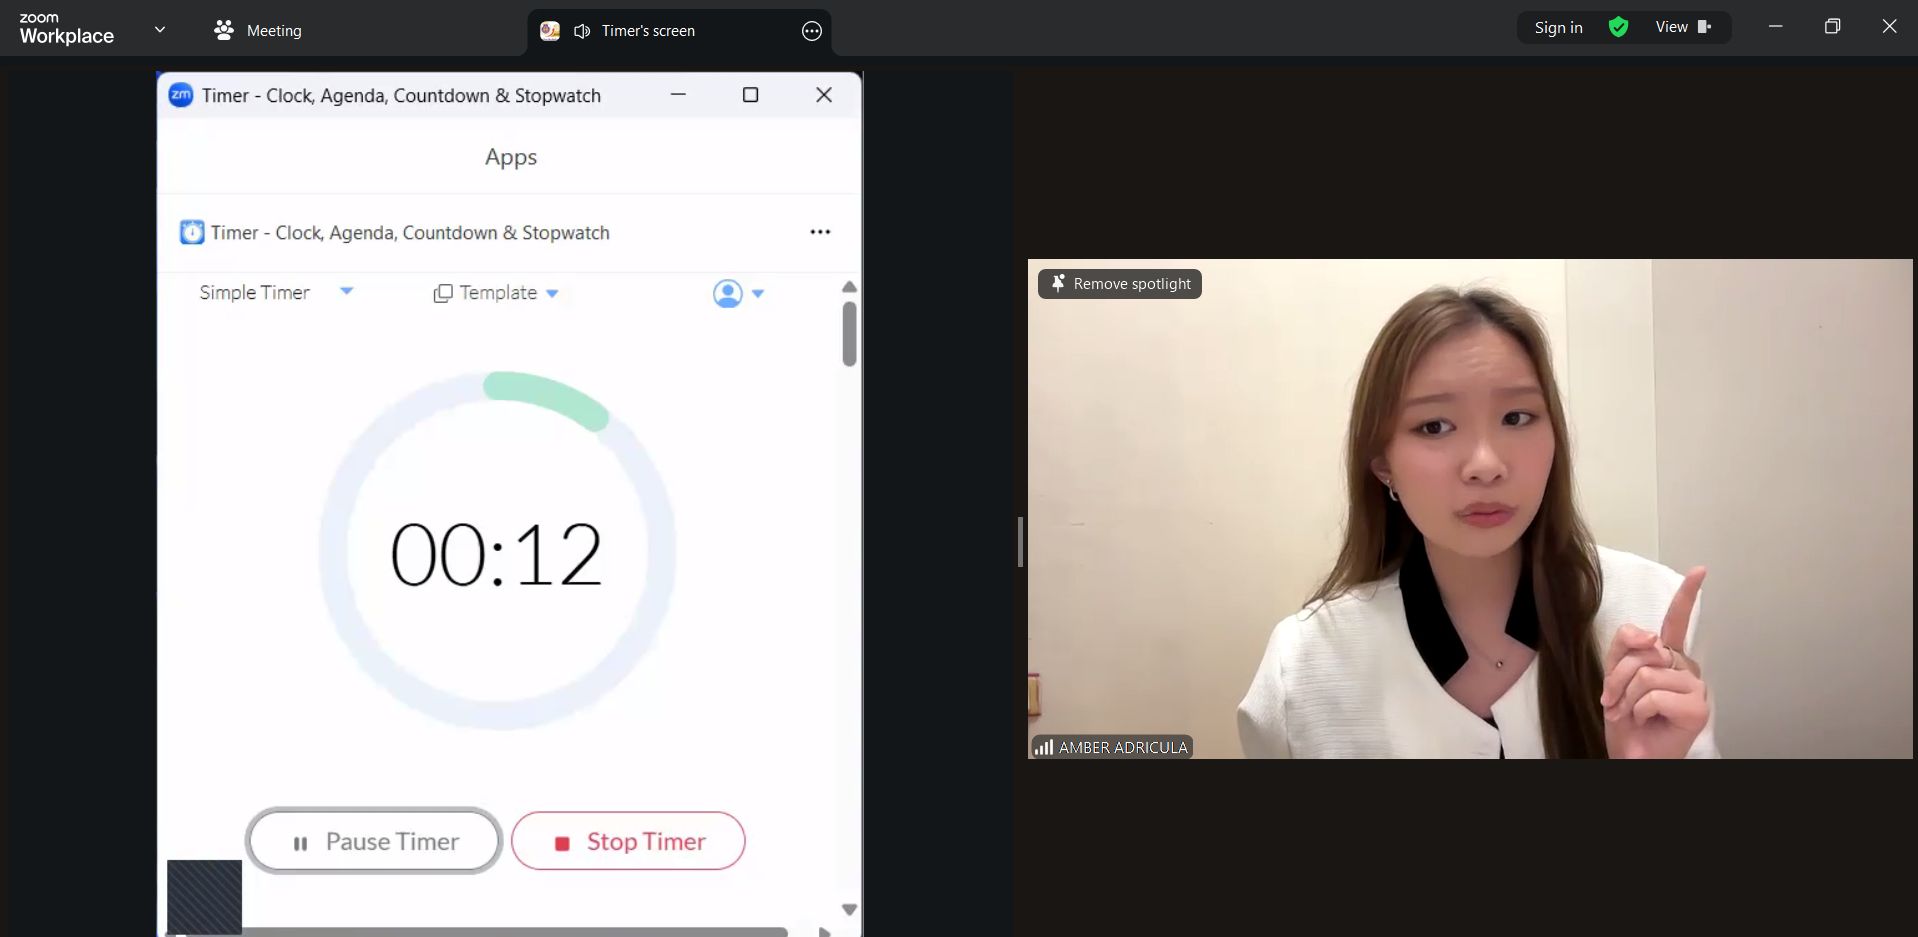This screenshot has width=1918, height=937.
Task: Click the scroll up arrow in timer panel
Action: click(x=849, y=287)
